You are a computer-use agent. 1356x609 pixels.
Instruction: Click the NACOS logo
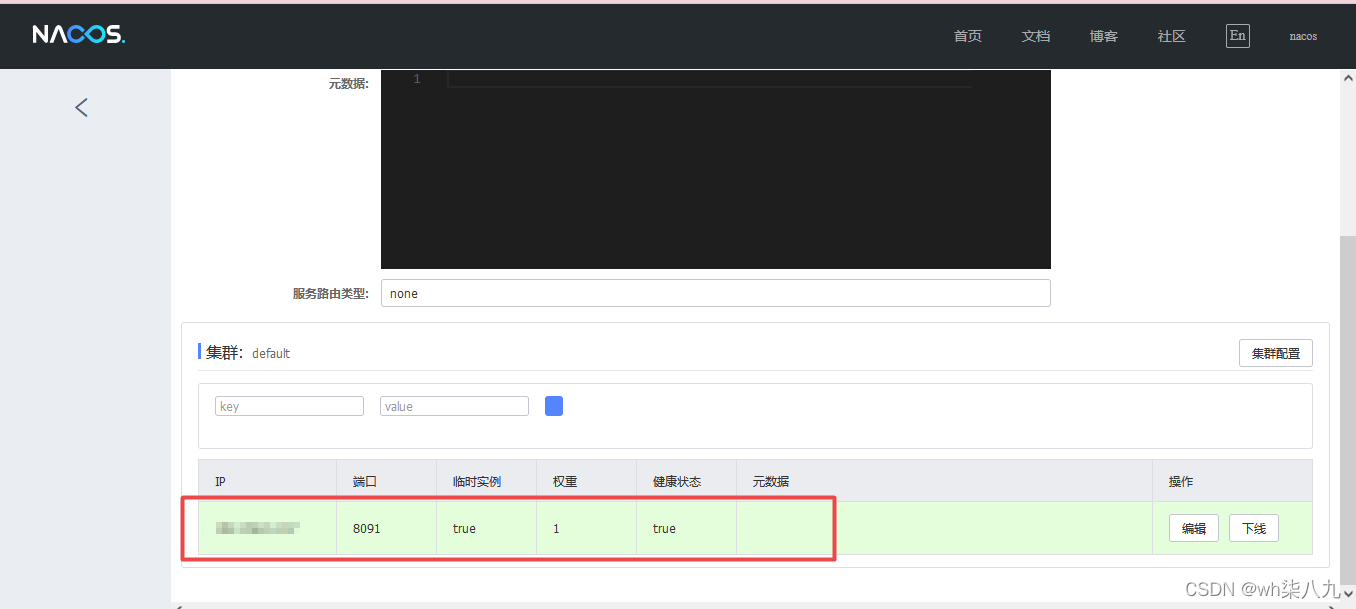point(79,35)
